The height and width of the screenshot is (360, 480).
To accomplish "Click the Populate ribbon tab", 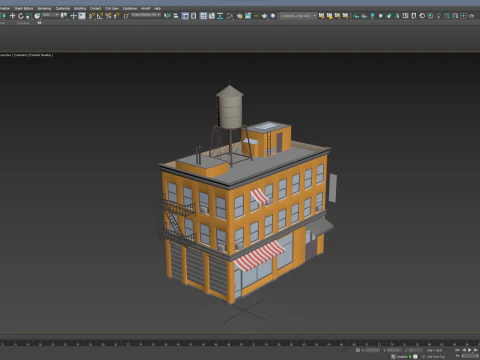I will [23, 23].
